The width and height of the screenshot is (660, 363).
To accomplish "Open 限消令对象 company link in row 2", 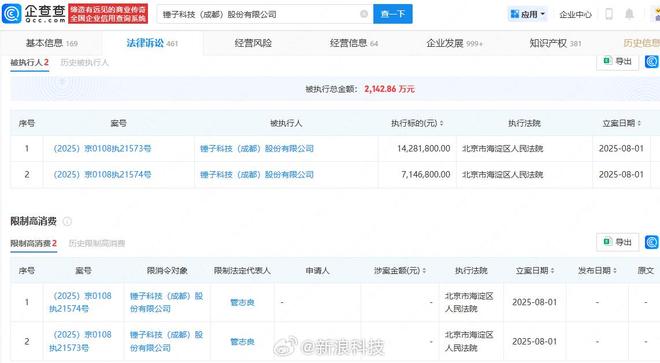I will tap(166, 341).
